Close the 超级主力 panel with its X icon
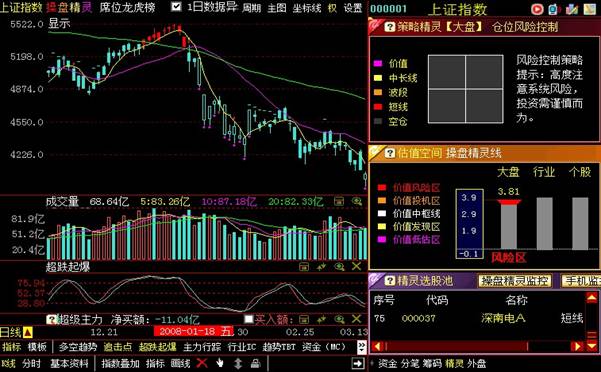 [x=356, y=319]
